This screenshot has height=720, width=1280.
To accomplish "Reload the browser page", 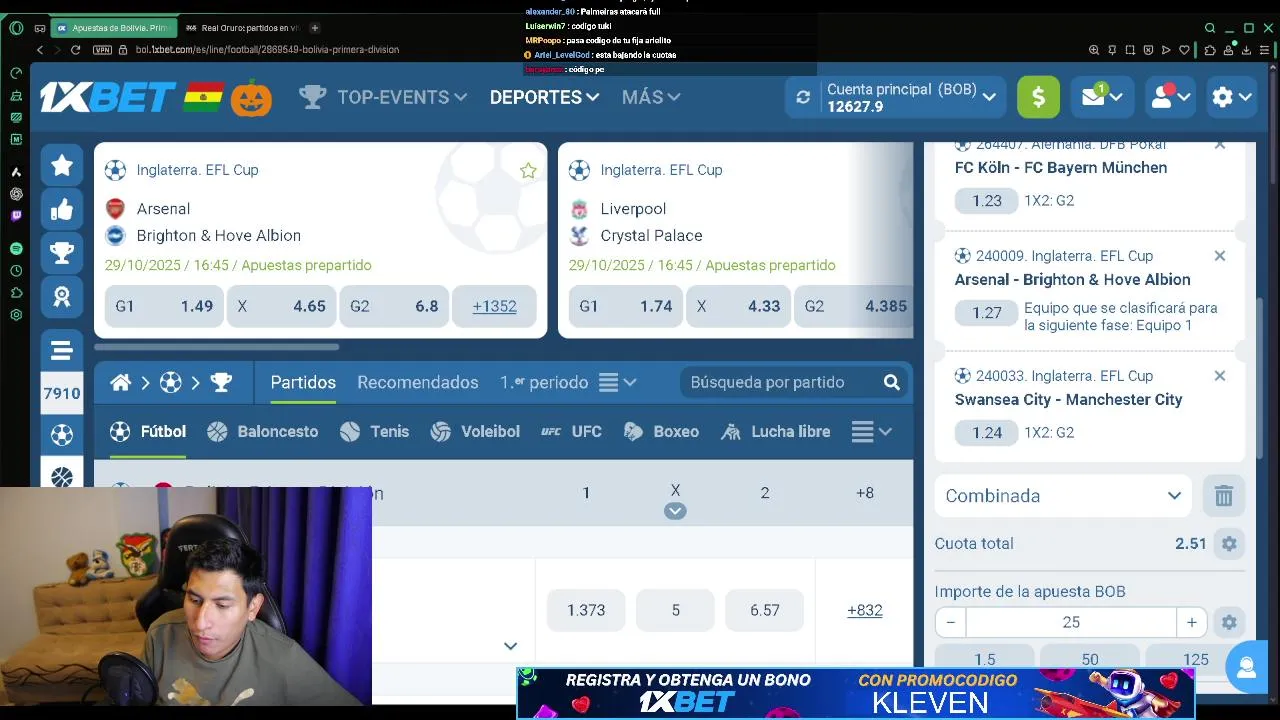I will (x=75, y=50).
